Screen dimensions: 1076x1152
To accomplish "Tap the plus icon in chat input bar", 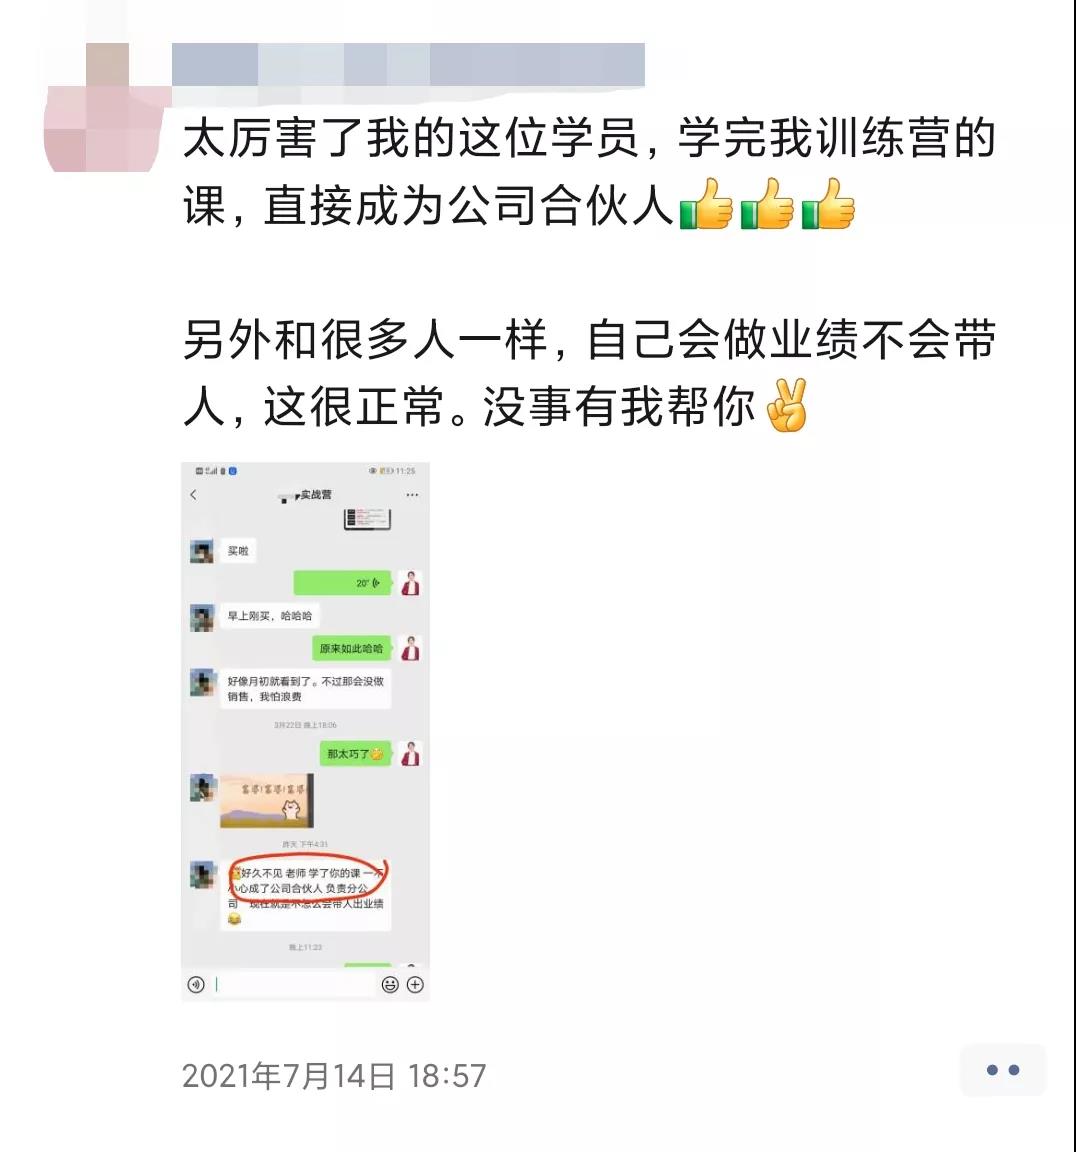I will tap(415, 984).
